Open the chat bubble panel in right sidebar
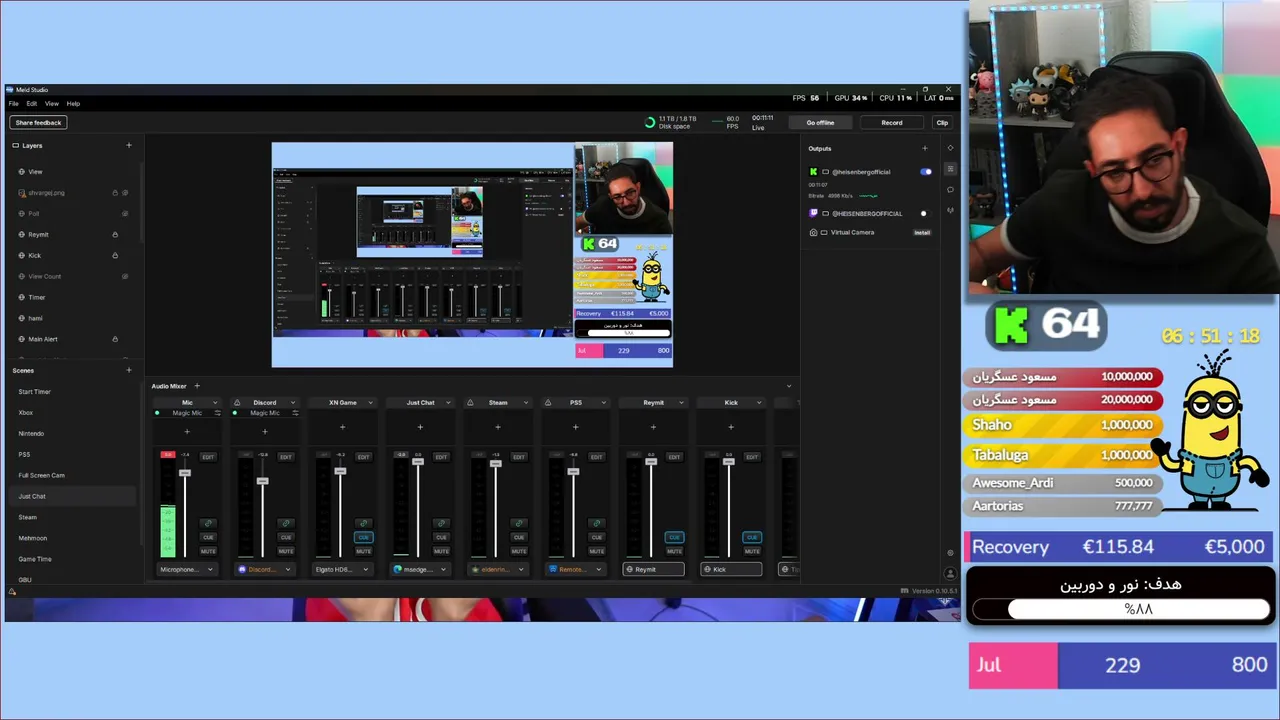Viewport: 1280px width, 720px height. pos(950,190)
